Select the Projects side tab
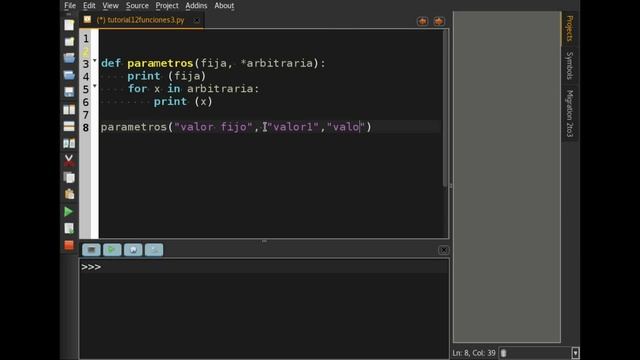 click(x=570, y=29)
